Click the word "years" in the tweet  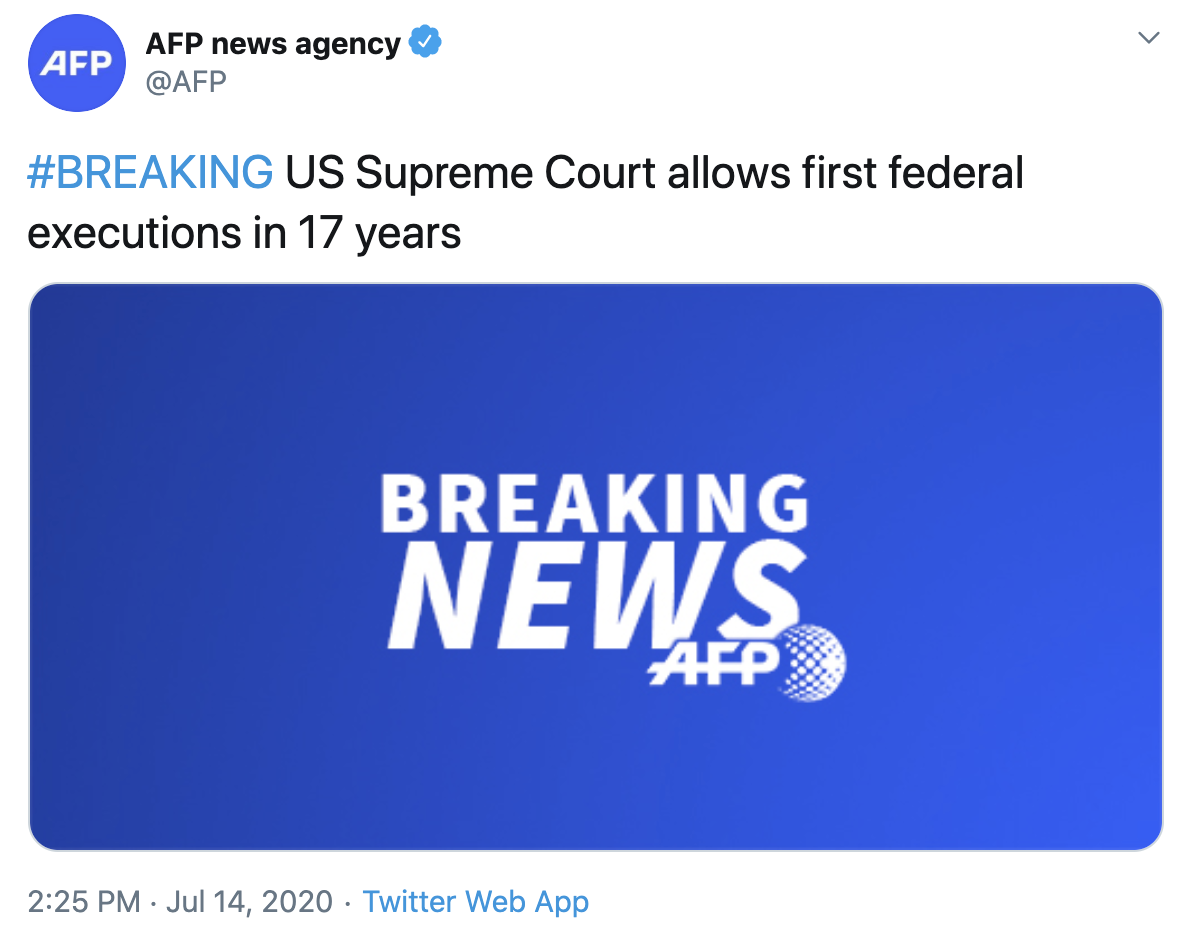409,233
